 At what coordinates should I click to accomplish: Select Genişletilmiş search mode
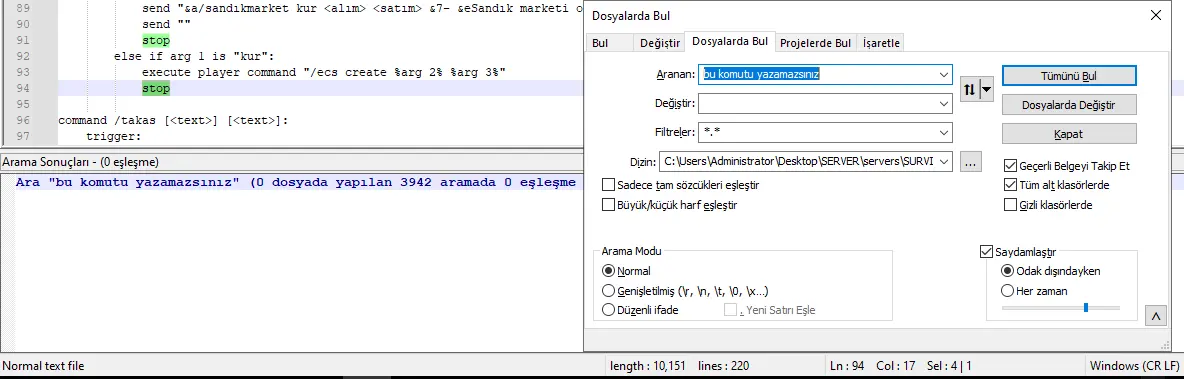coord(609,291)
